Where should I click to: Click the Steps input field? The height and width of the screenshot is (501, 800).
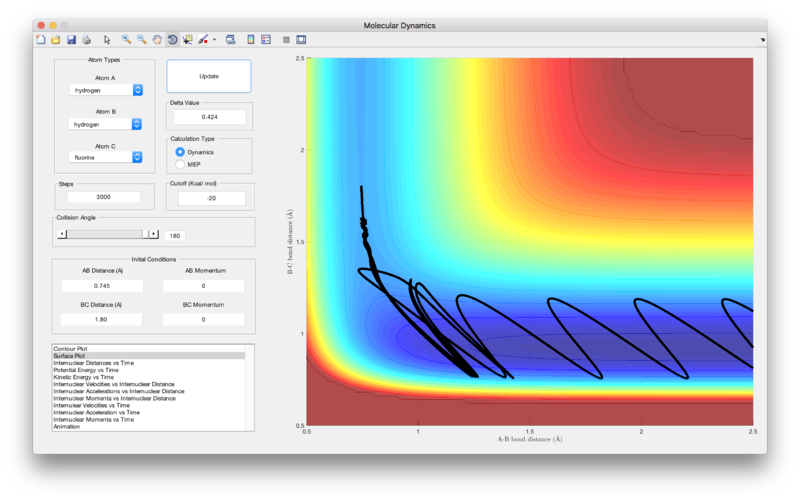pyautogui.click(x=104, y=197)
